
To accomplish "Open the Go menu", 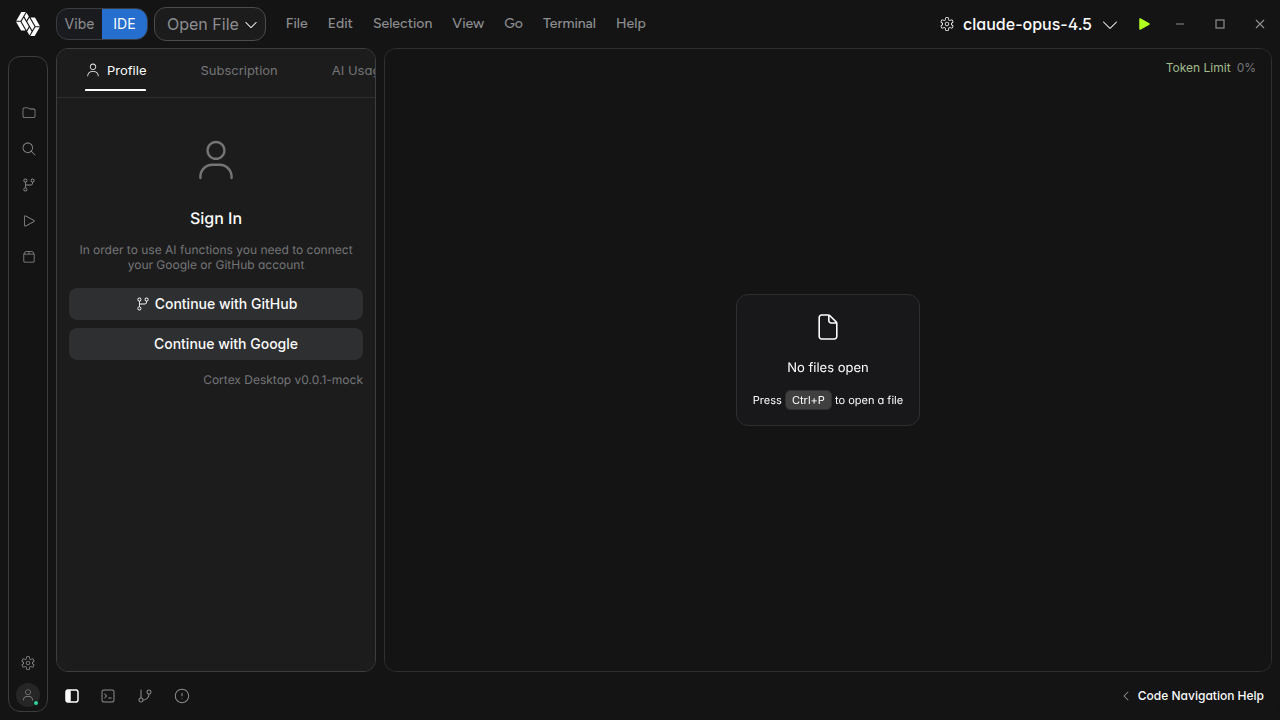I will 514,23.
